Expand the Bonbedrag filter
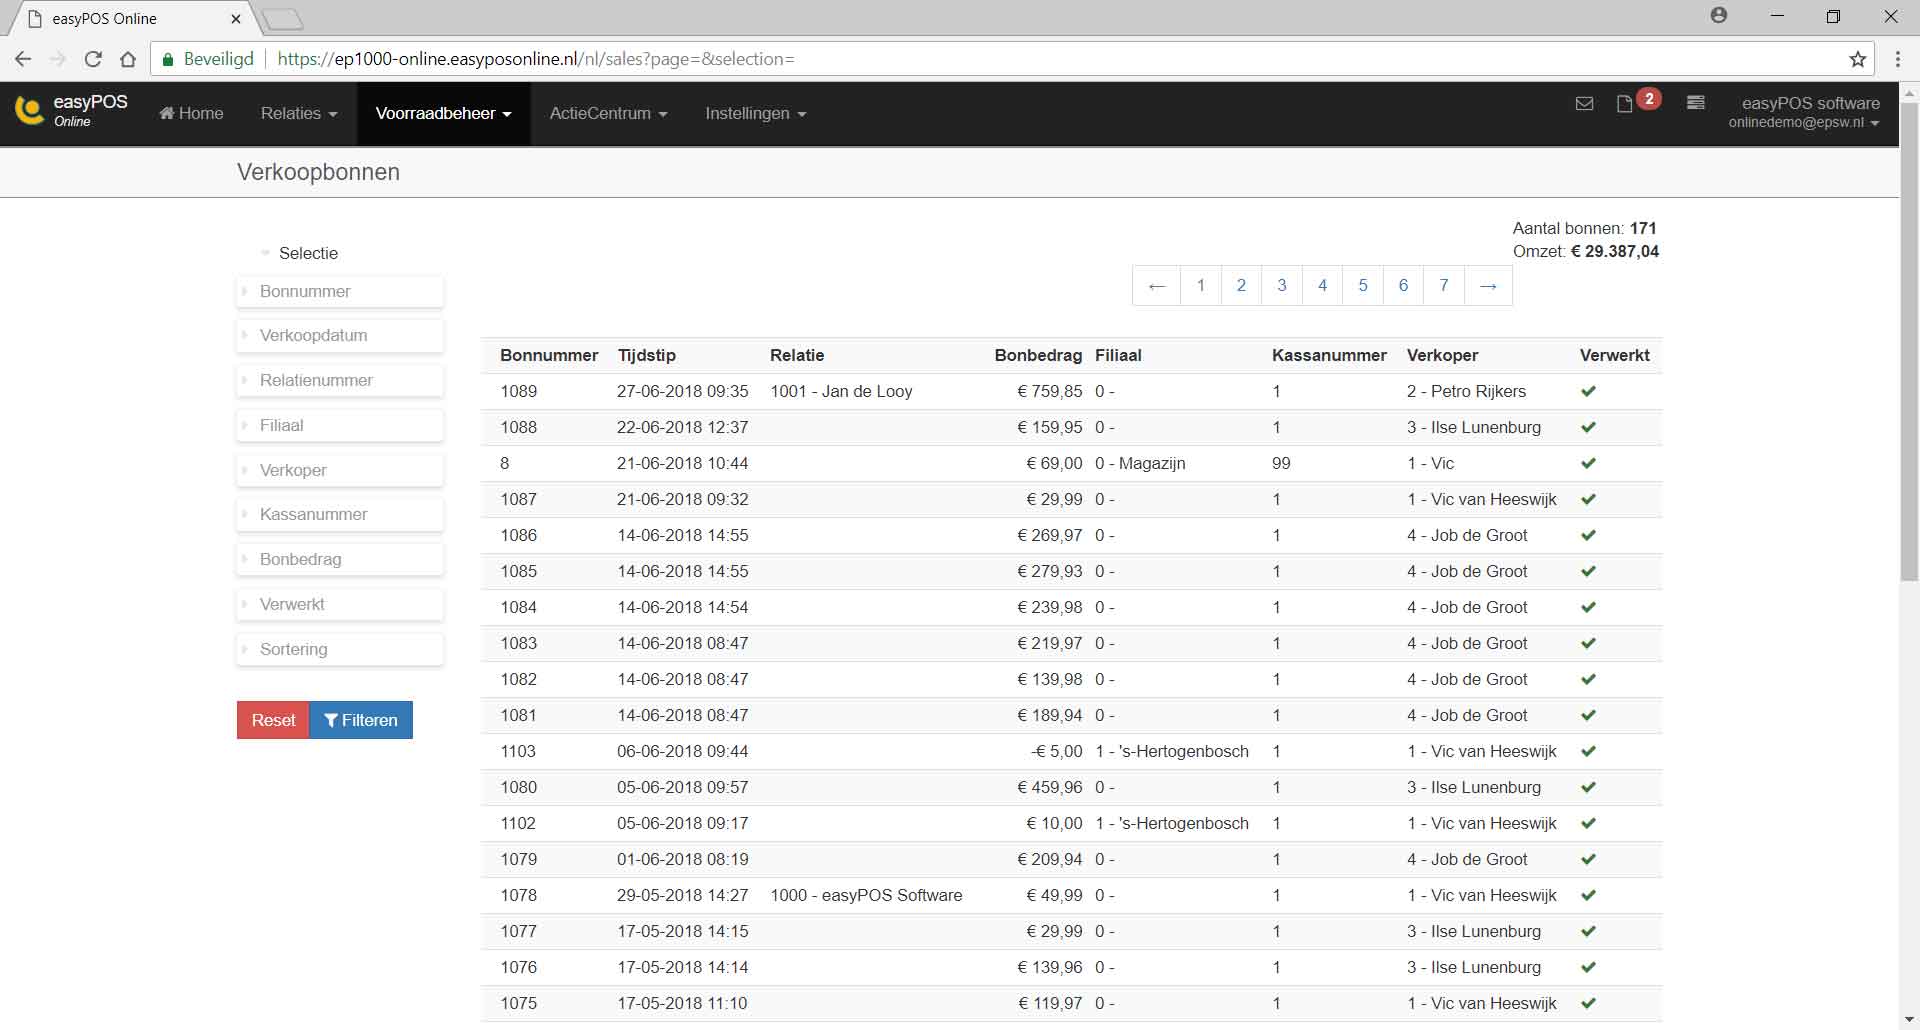 pos(340,559)
